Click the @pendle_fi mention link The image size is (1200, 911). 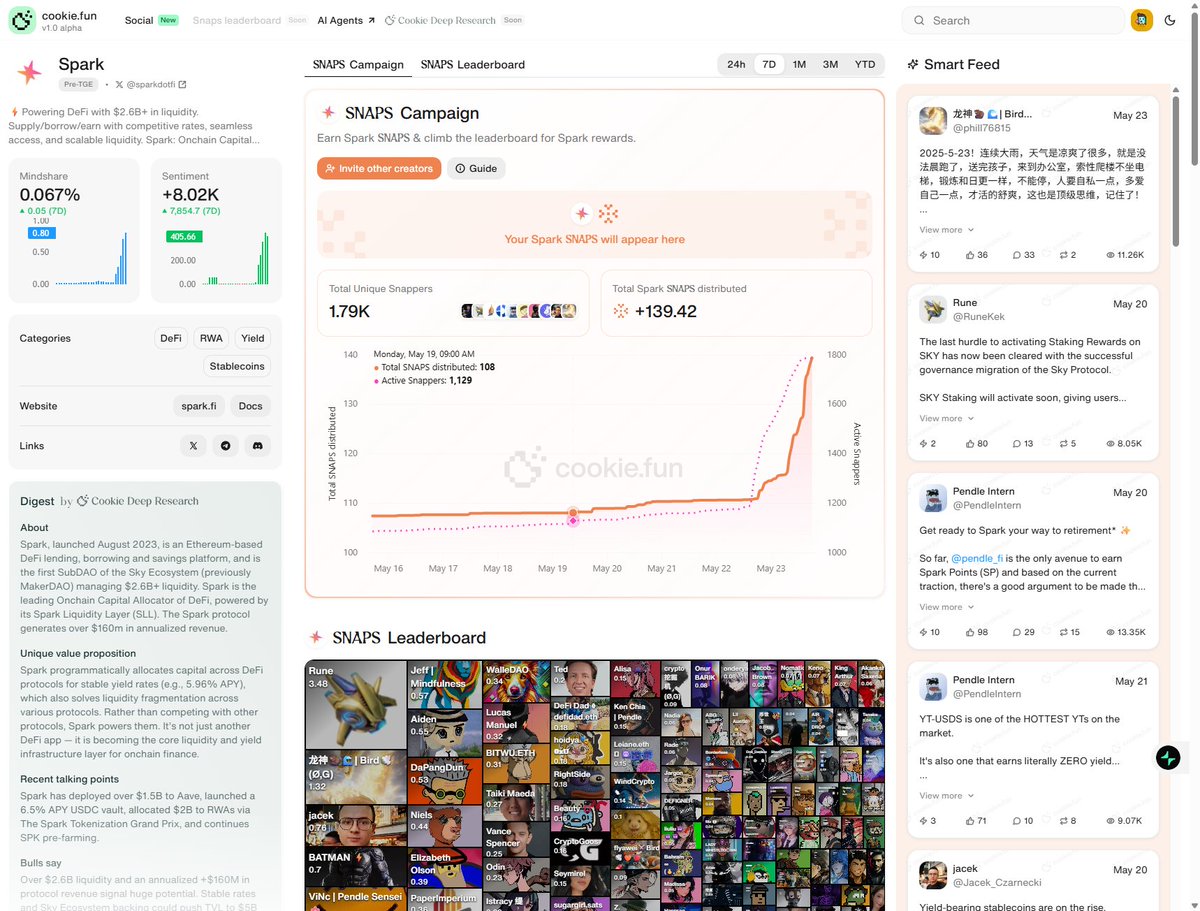coord(976,559)
